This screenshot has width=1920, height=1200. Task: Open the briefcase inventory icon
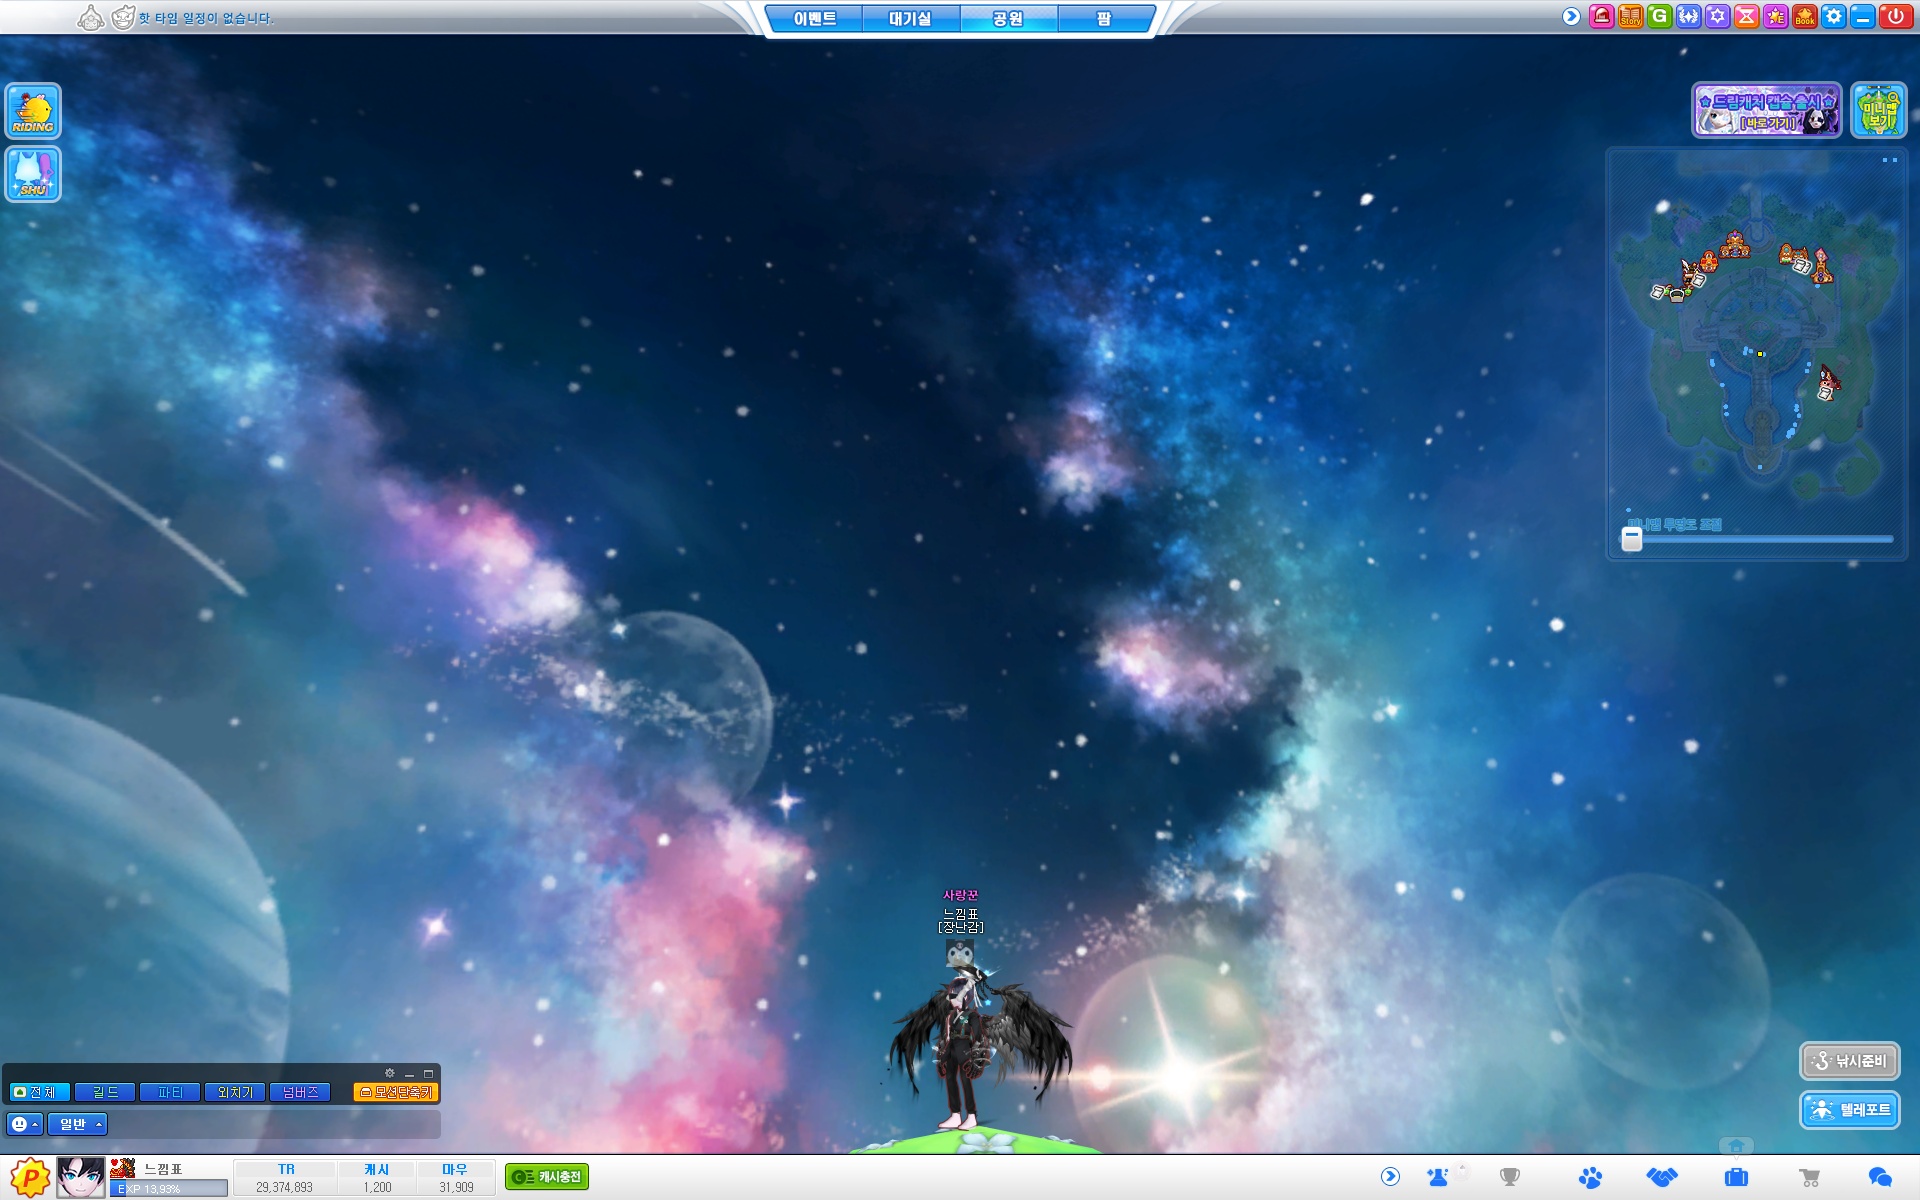coord(1737,1177)
